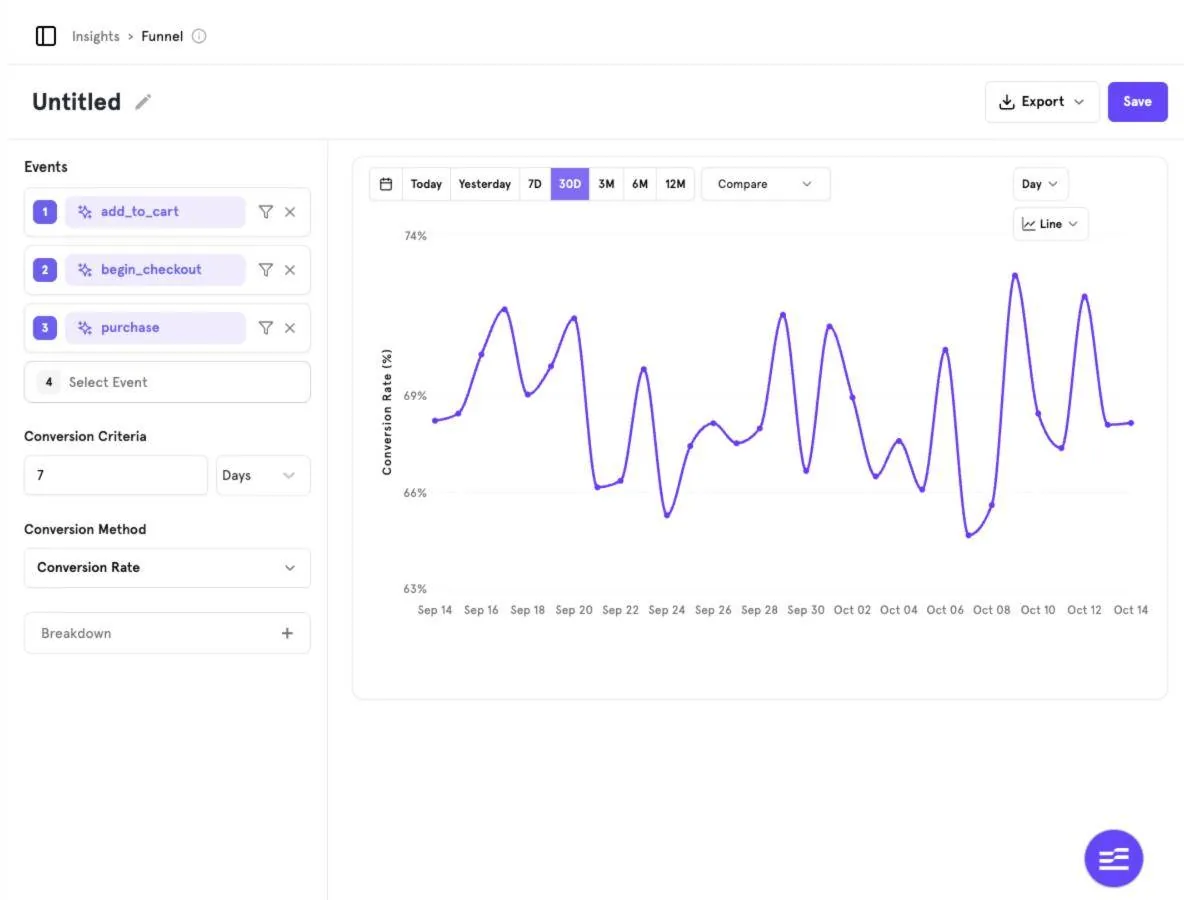This screenshot has height=900, width=1184.
Task: Open the floating purple menu button
Action: click(x=1114, y=858)
